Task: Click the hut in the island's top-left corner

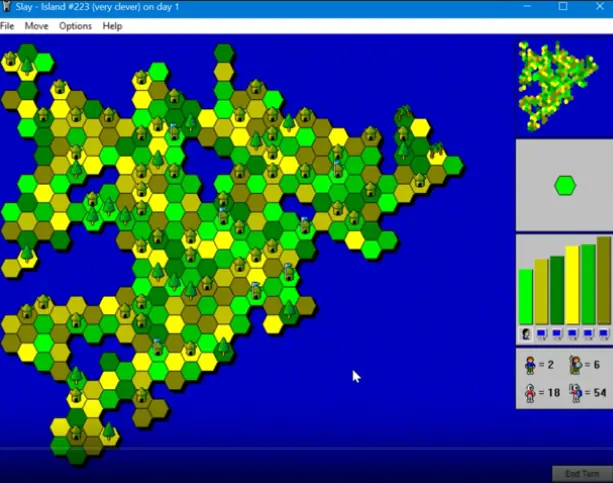Action: click(11, 59)
